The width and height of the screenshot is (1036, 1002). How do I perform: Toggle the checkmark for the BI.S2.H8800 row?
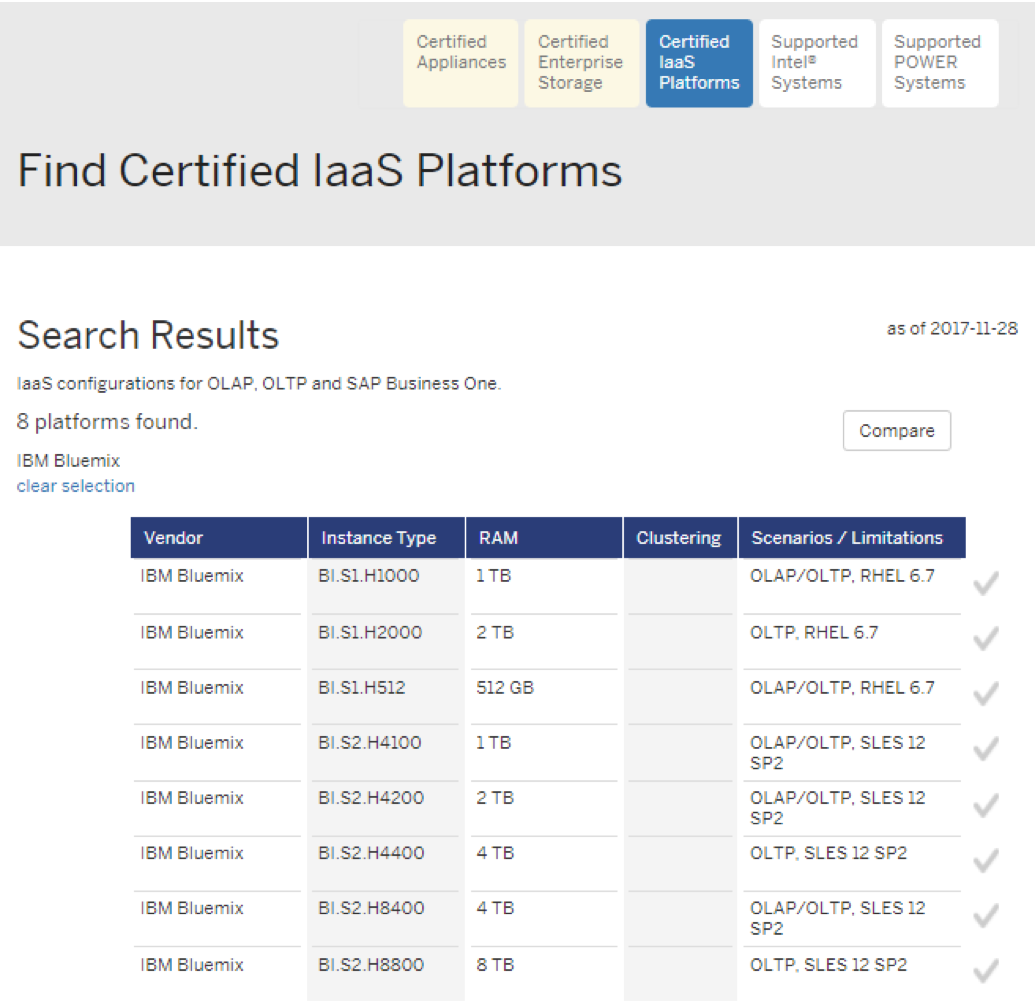click(986, 972)
